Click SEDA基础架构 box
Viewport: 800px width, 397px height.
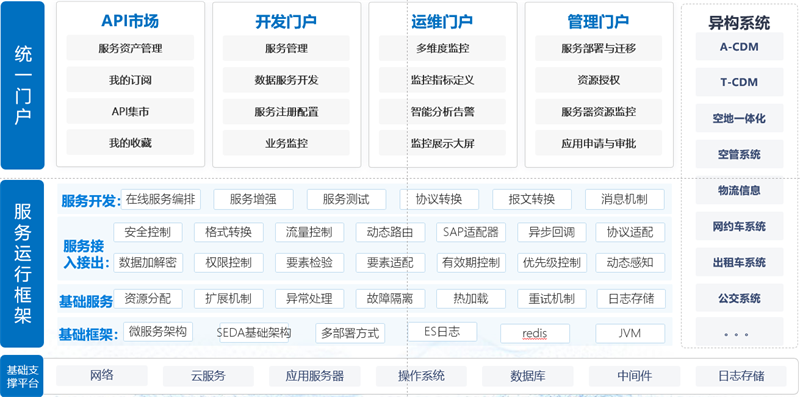[x=254, y=333]
